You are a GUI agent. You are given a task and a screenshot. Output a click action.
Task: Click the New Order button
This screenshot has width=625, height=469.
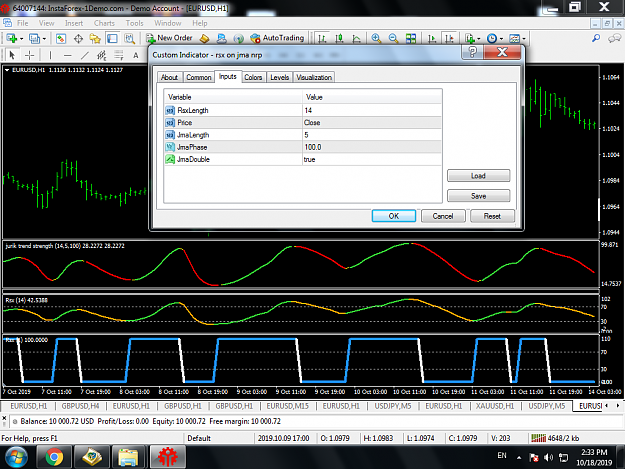tap(169, 38)
